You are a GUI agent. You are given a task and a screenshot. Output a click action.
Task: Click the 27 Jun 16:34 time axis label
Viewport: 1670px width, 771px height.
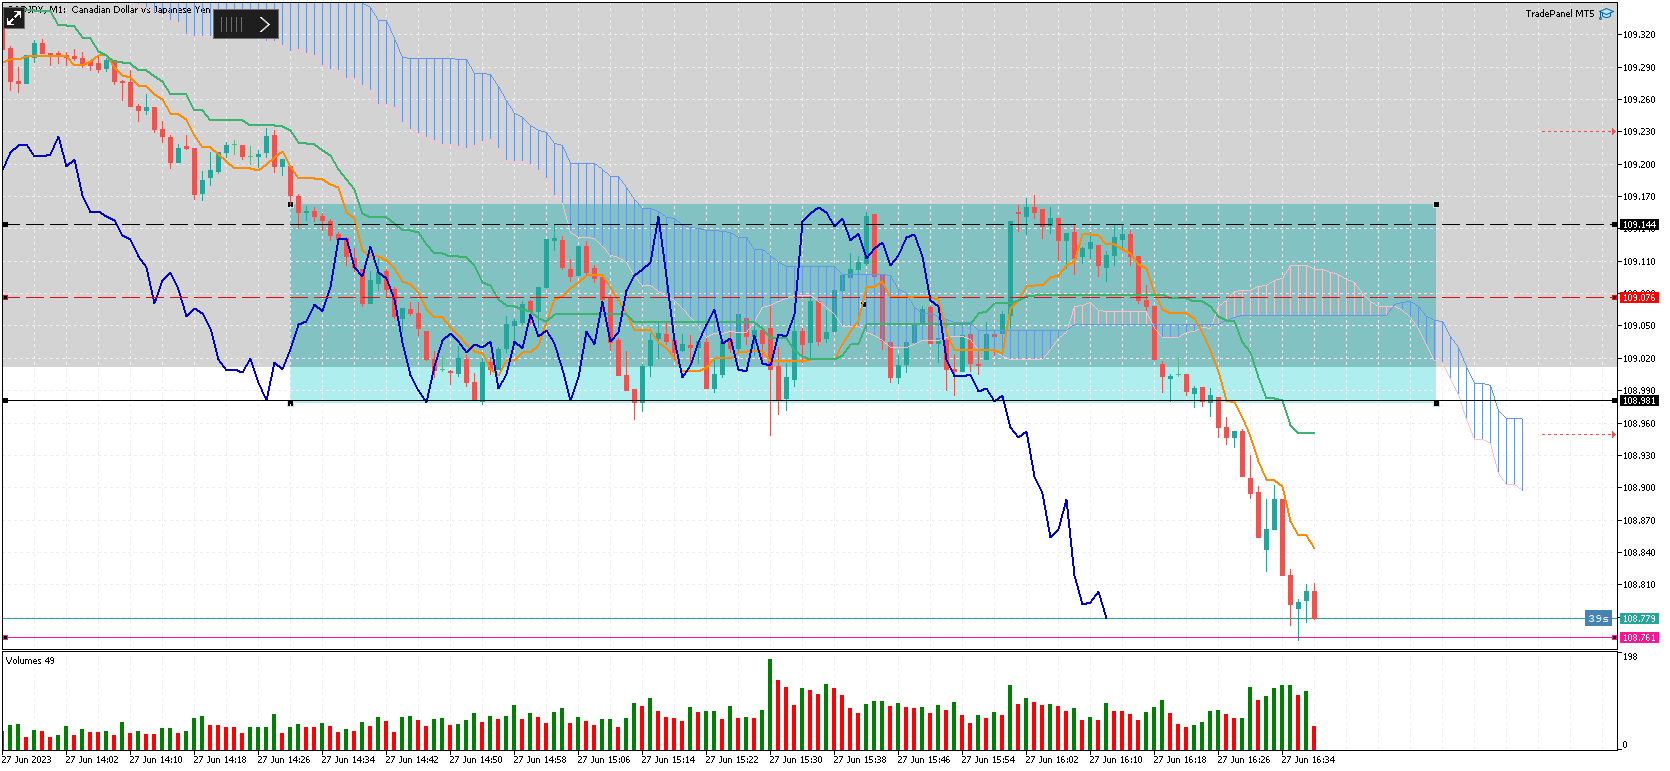click(x=1308, y=760)
